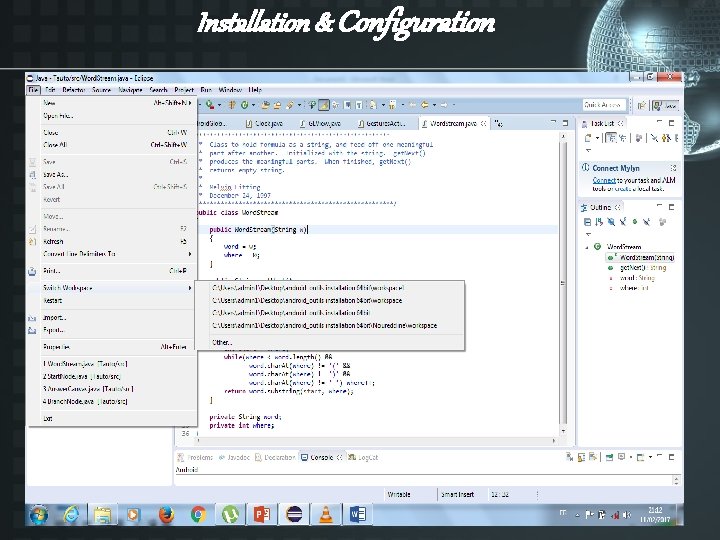
Task: Toggle Outline alphabetical sort icon
Action: click(599, 222)
